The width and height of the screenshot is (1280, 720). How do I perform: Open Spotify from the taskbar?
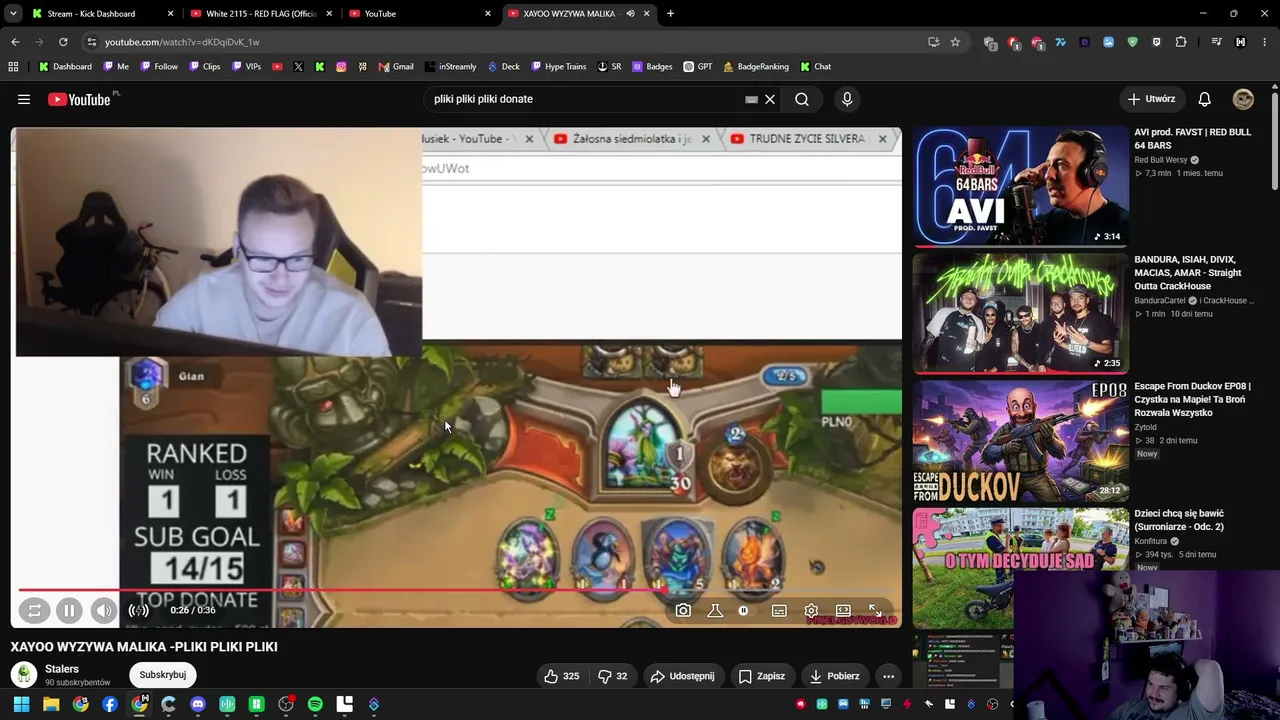[x=315, y=704]
